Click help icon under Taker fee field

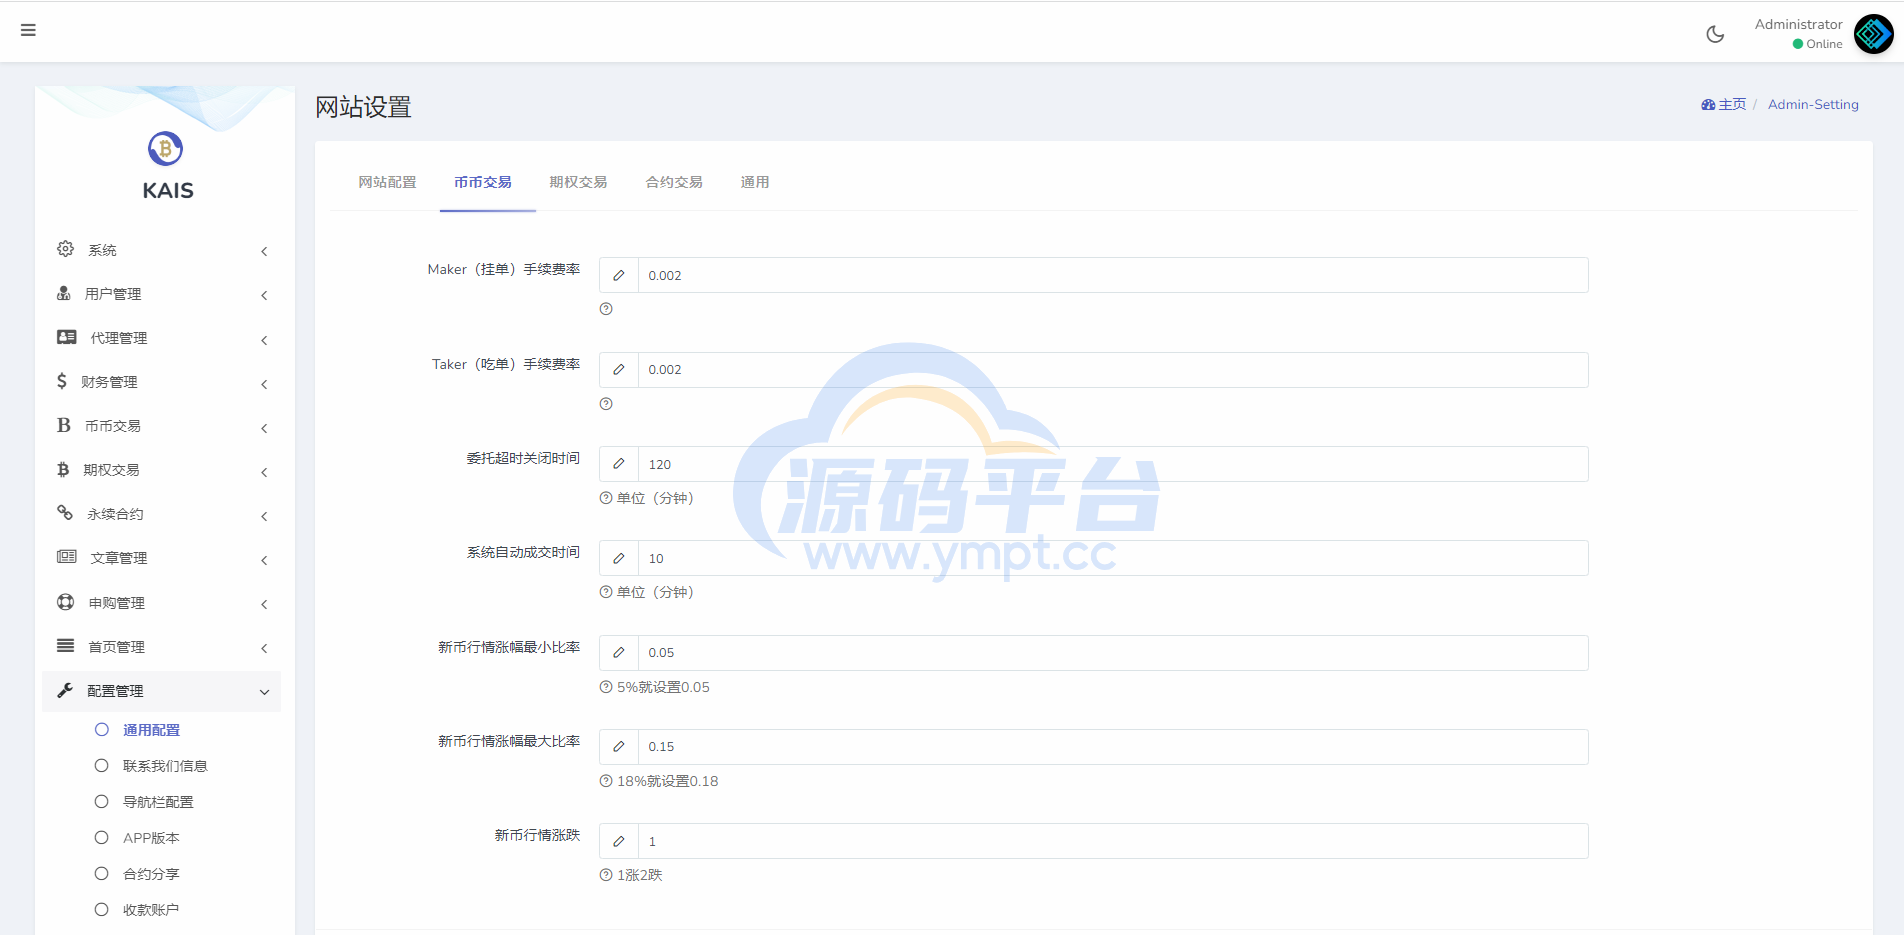[x=606, y=404]
